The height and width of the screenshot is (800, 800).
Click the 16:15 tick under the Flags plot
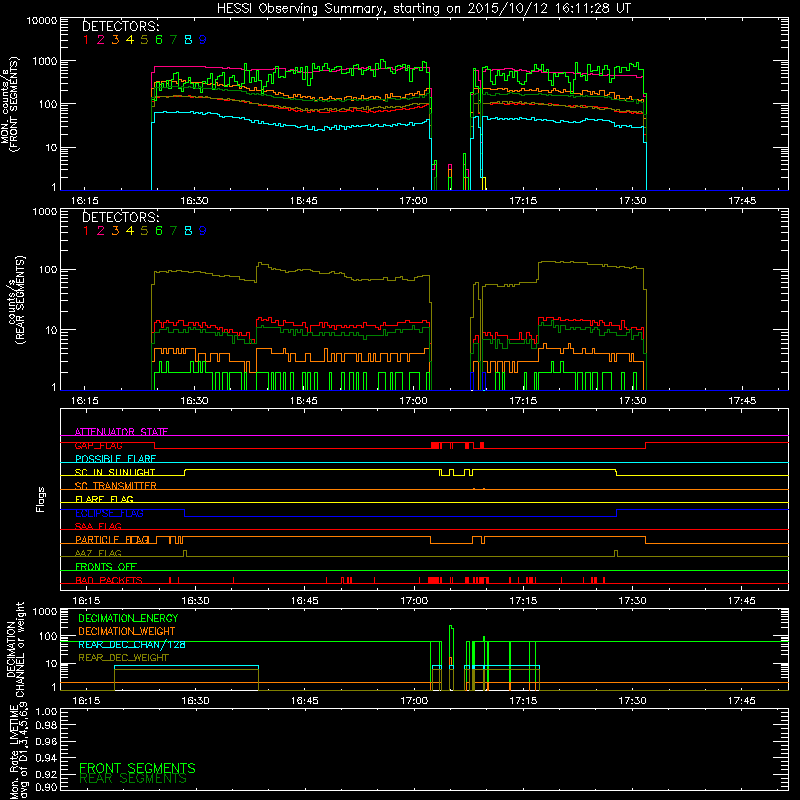85,601
